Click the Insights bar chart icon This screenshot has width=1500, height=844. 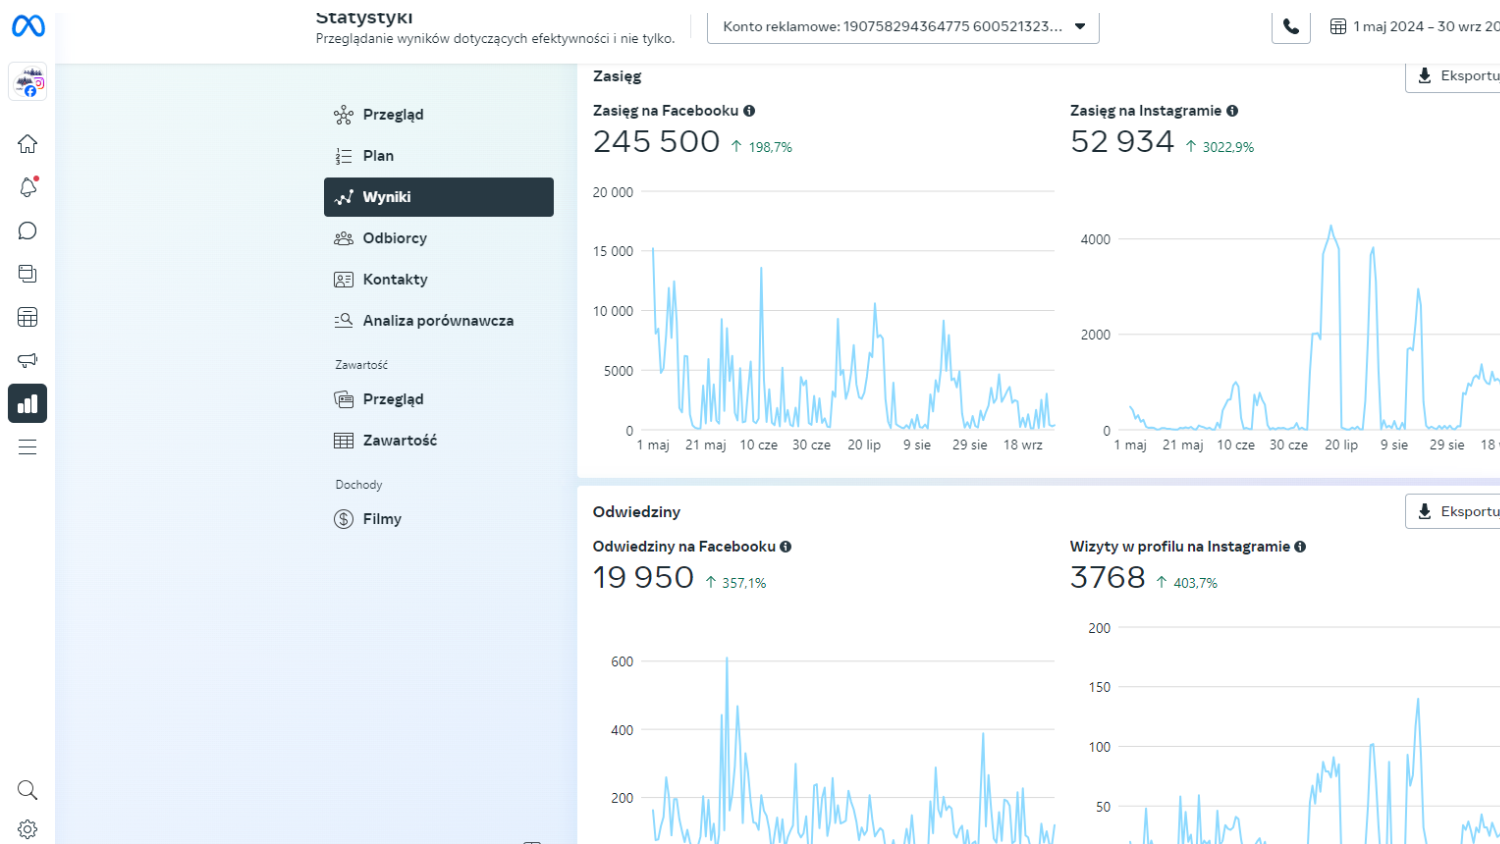tap(27, 404)
